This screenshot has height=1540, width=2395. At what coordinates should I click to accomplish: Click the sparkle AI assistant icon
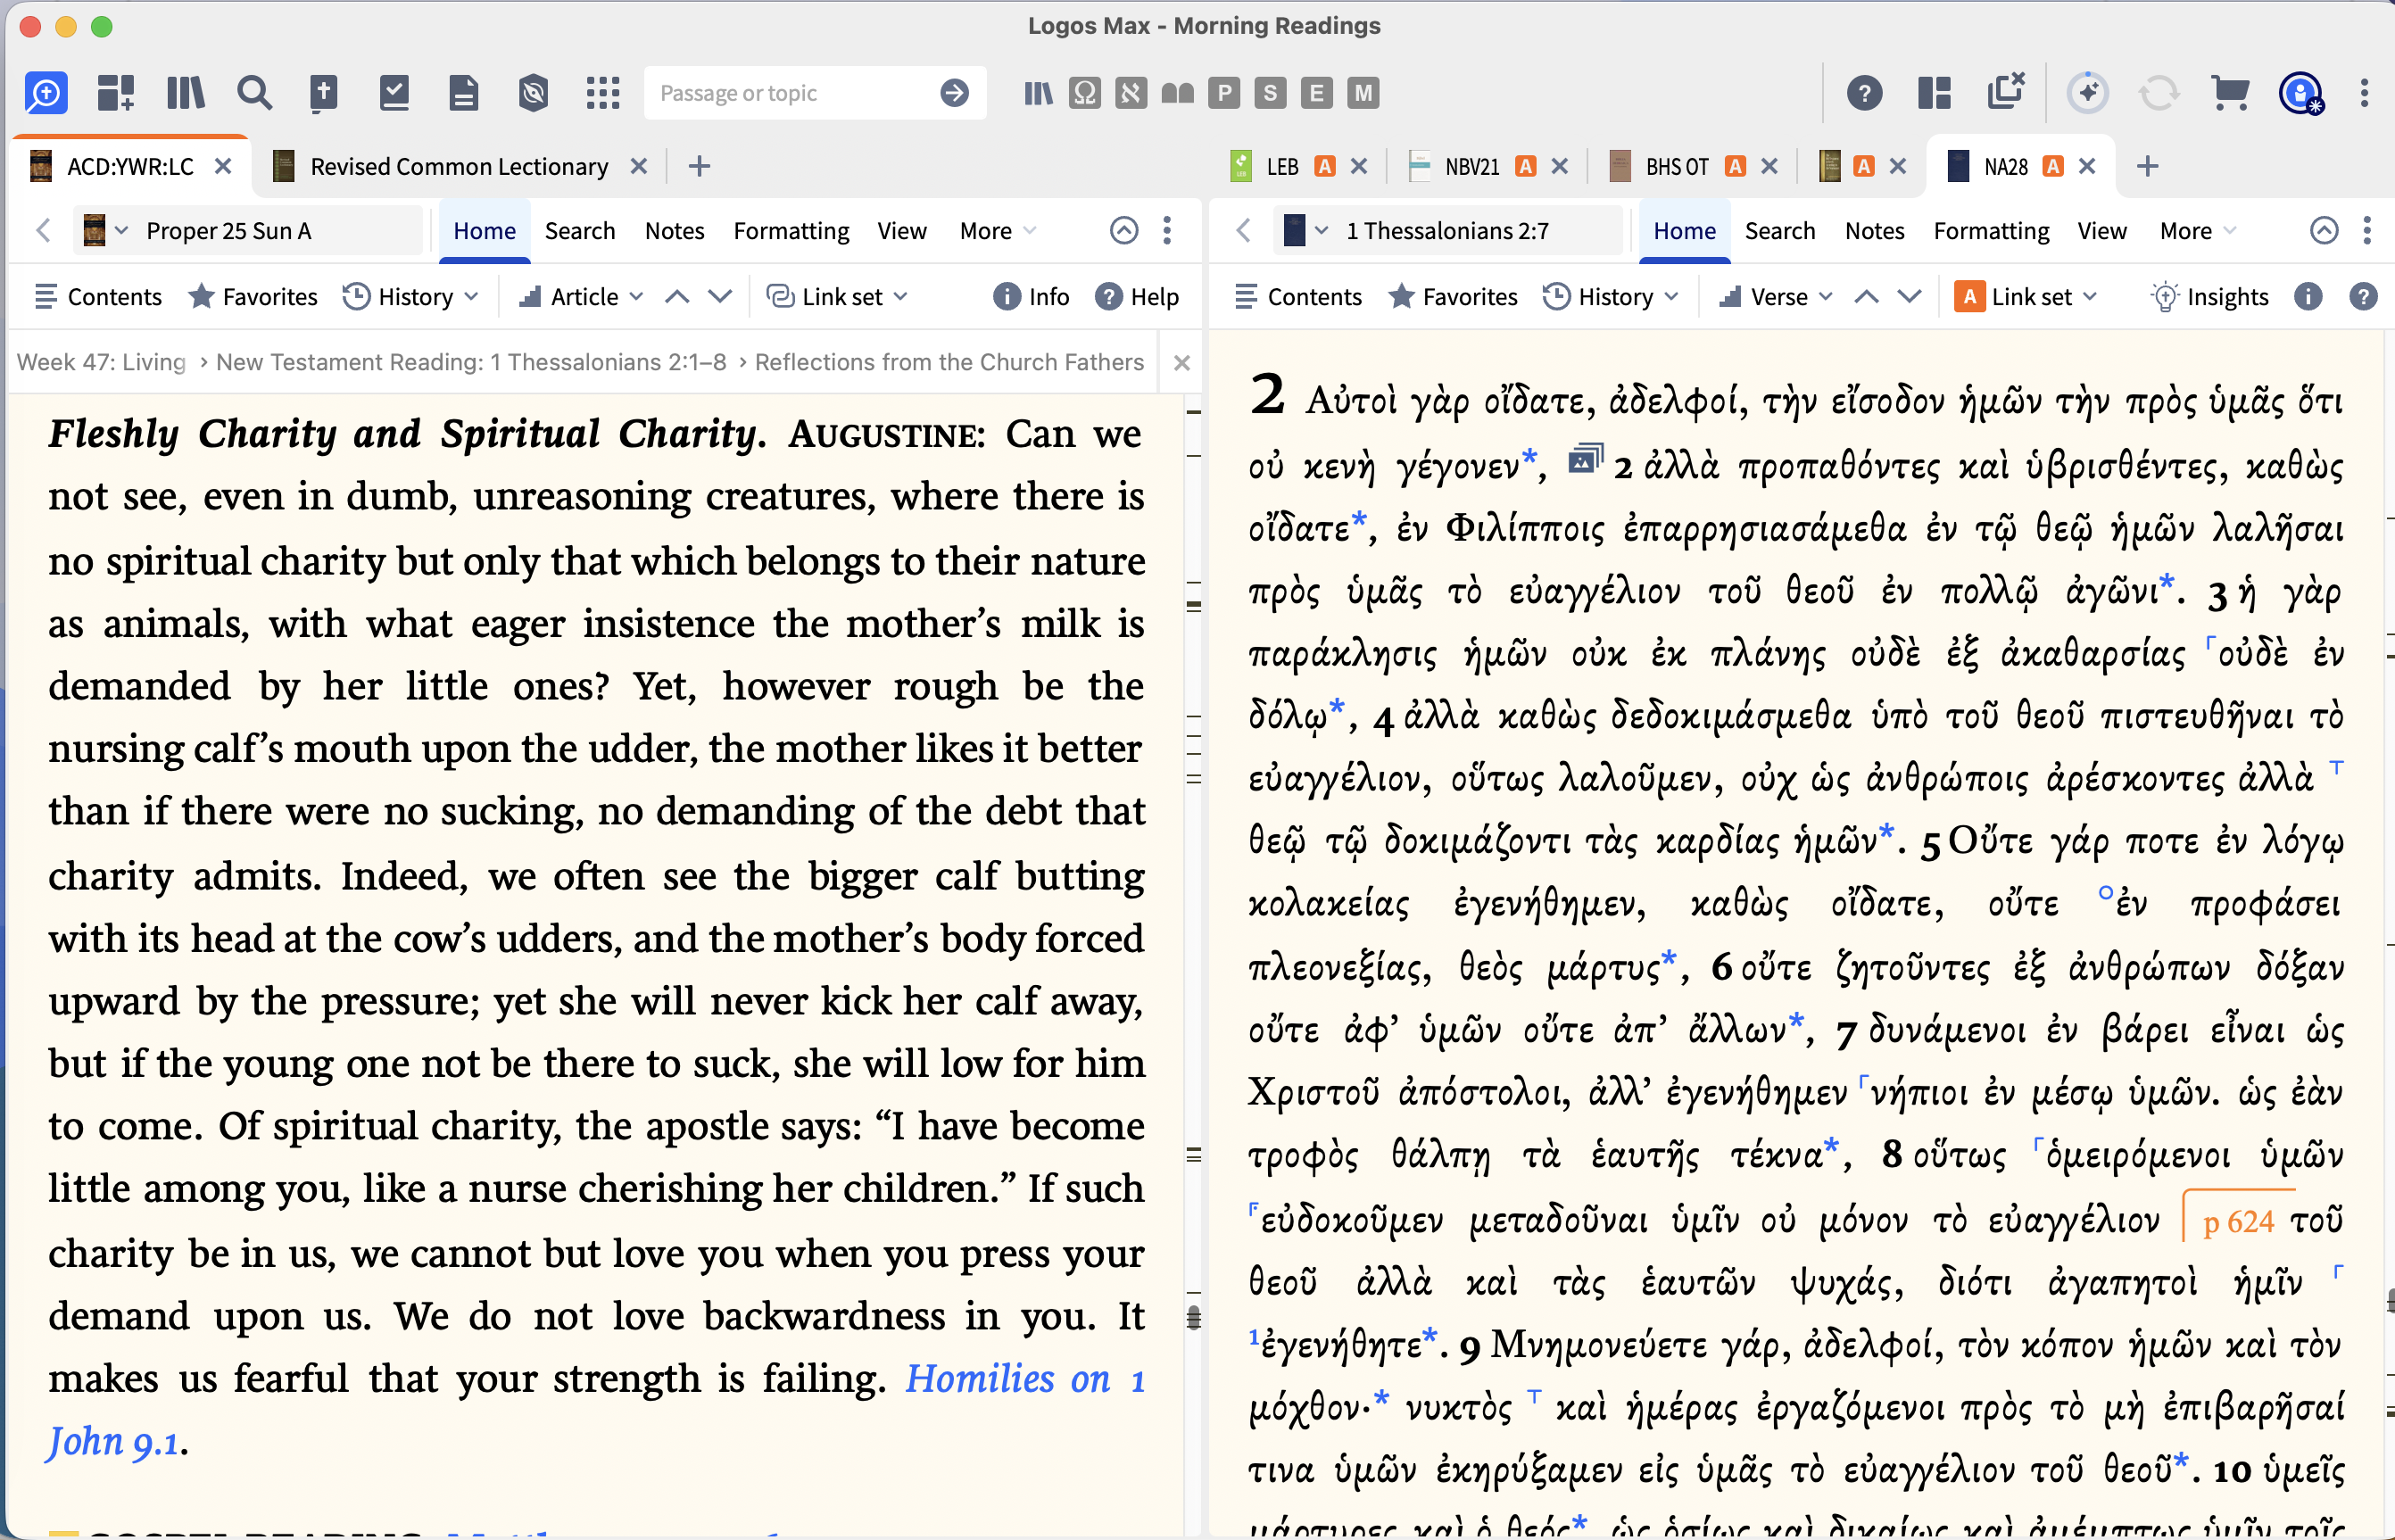(2087, 93)
